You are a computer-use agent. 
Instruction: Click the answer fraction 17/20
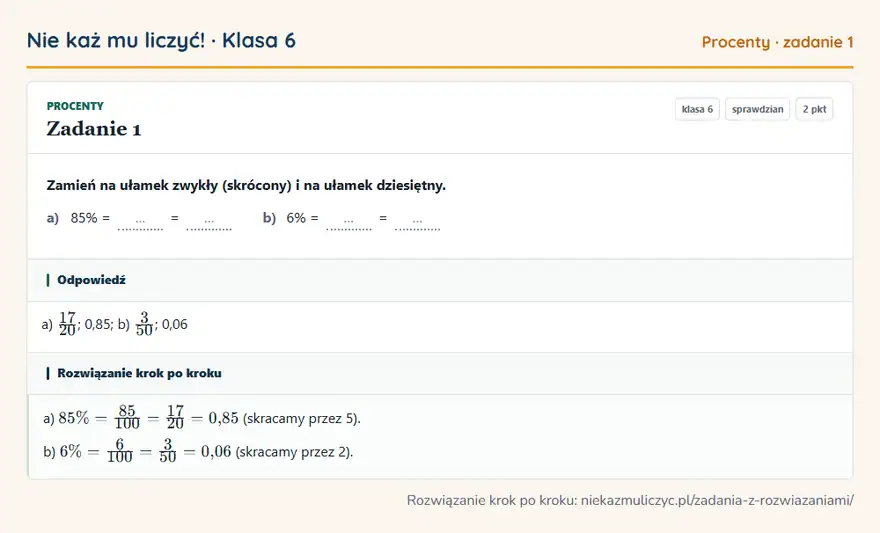coord(67,324)
